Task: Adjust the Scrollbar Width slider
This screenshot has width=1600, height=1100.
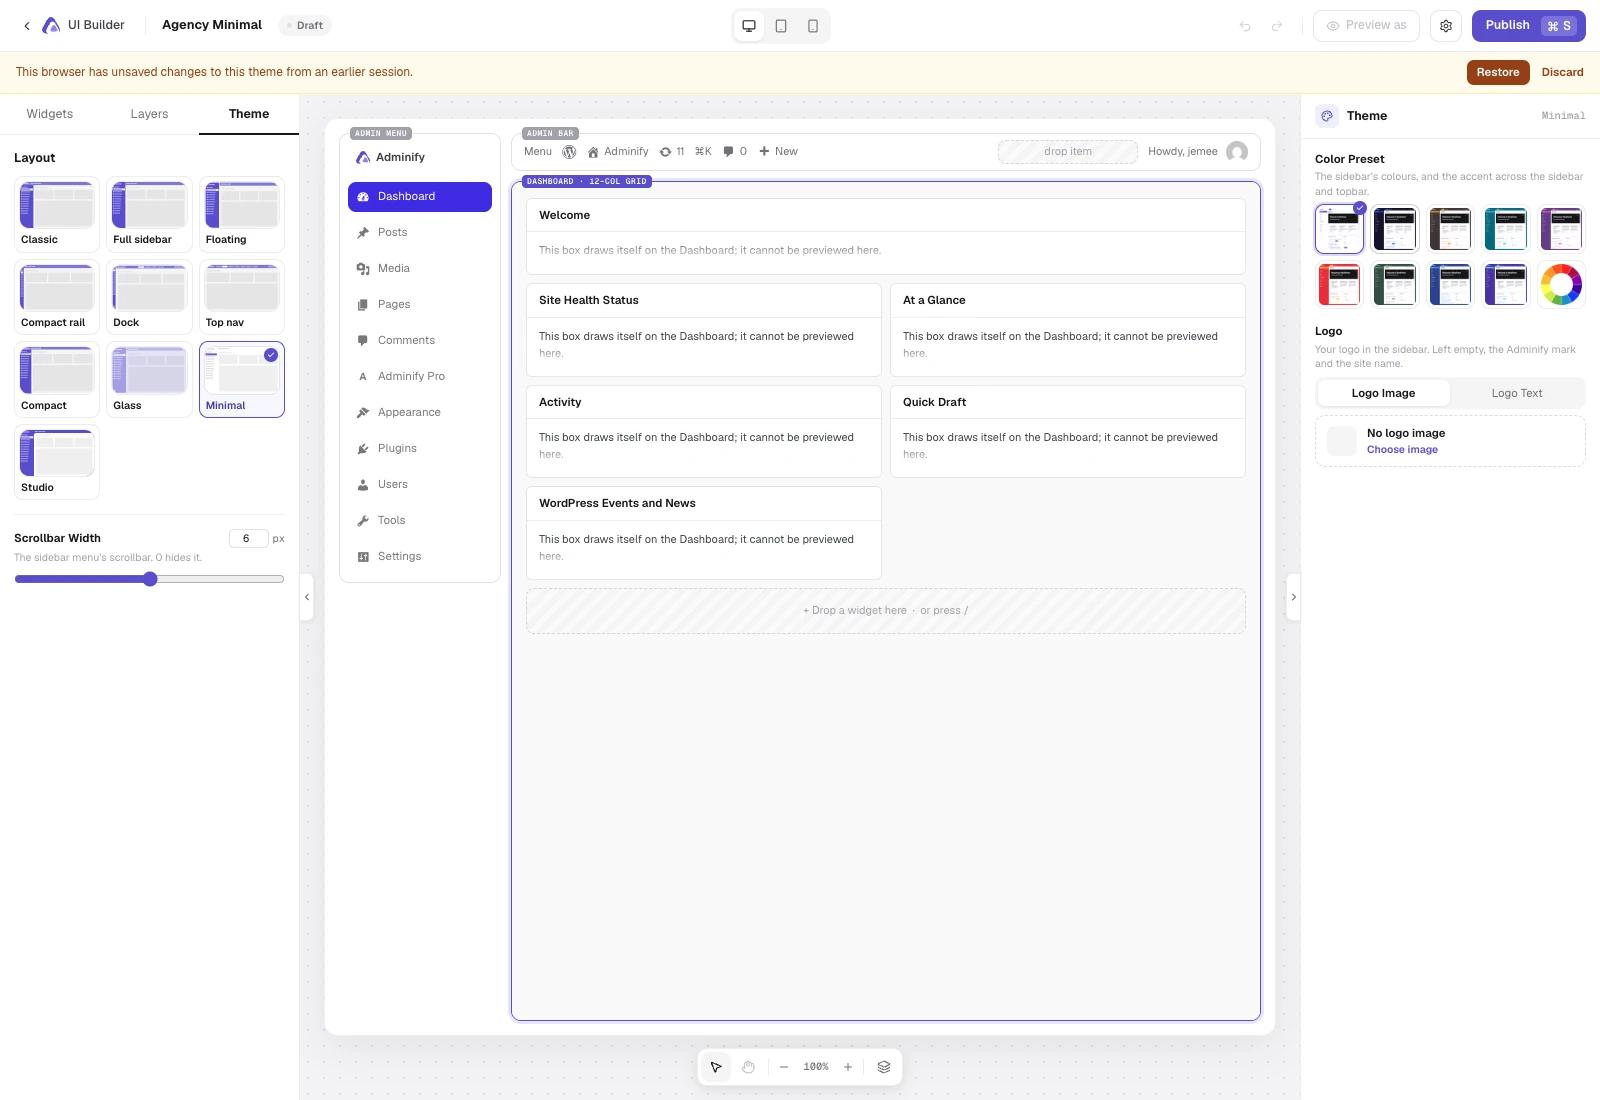Action: (149, 579)
